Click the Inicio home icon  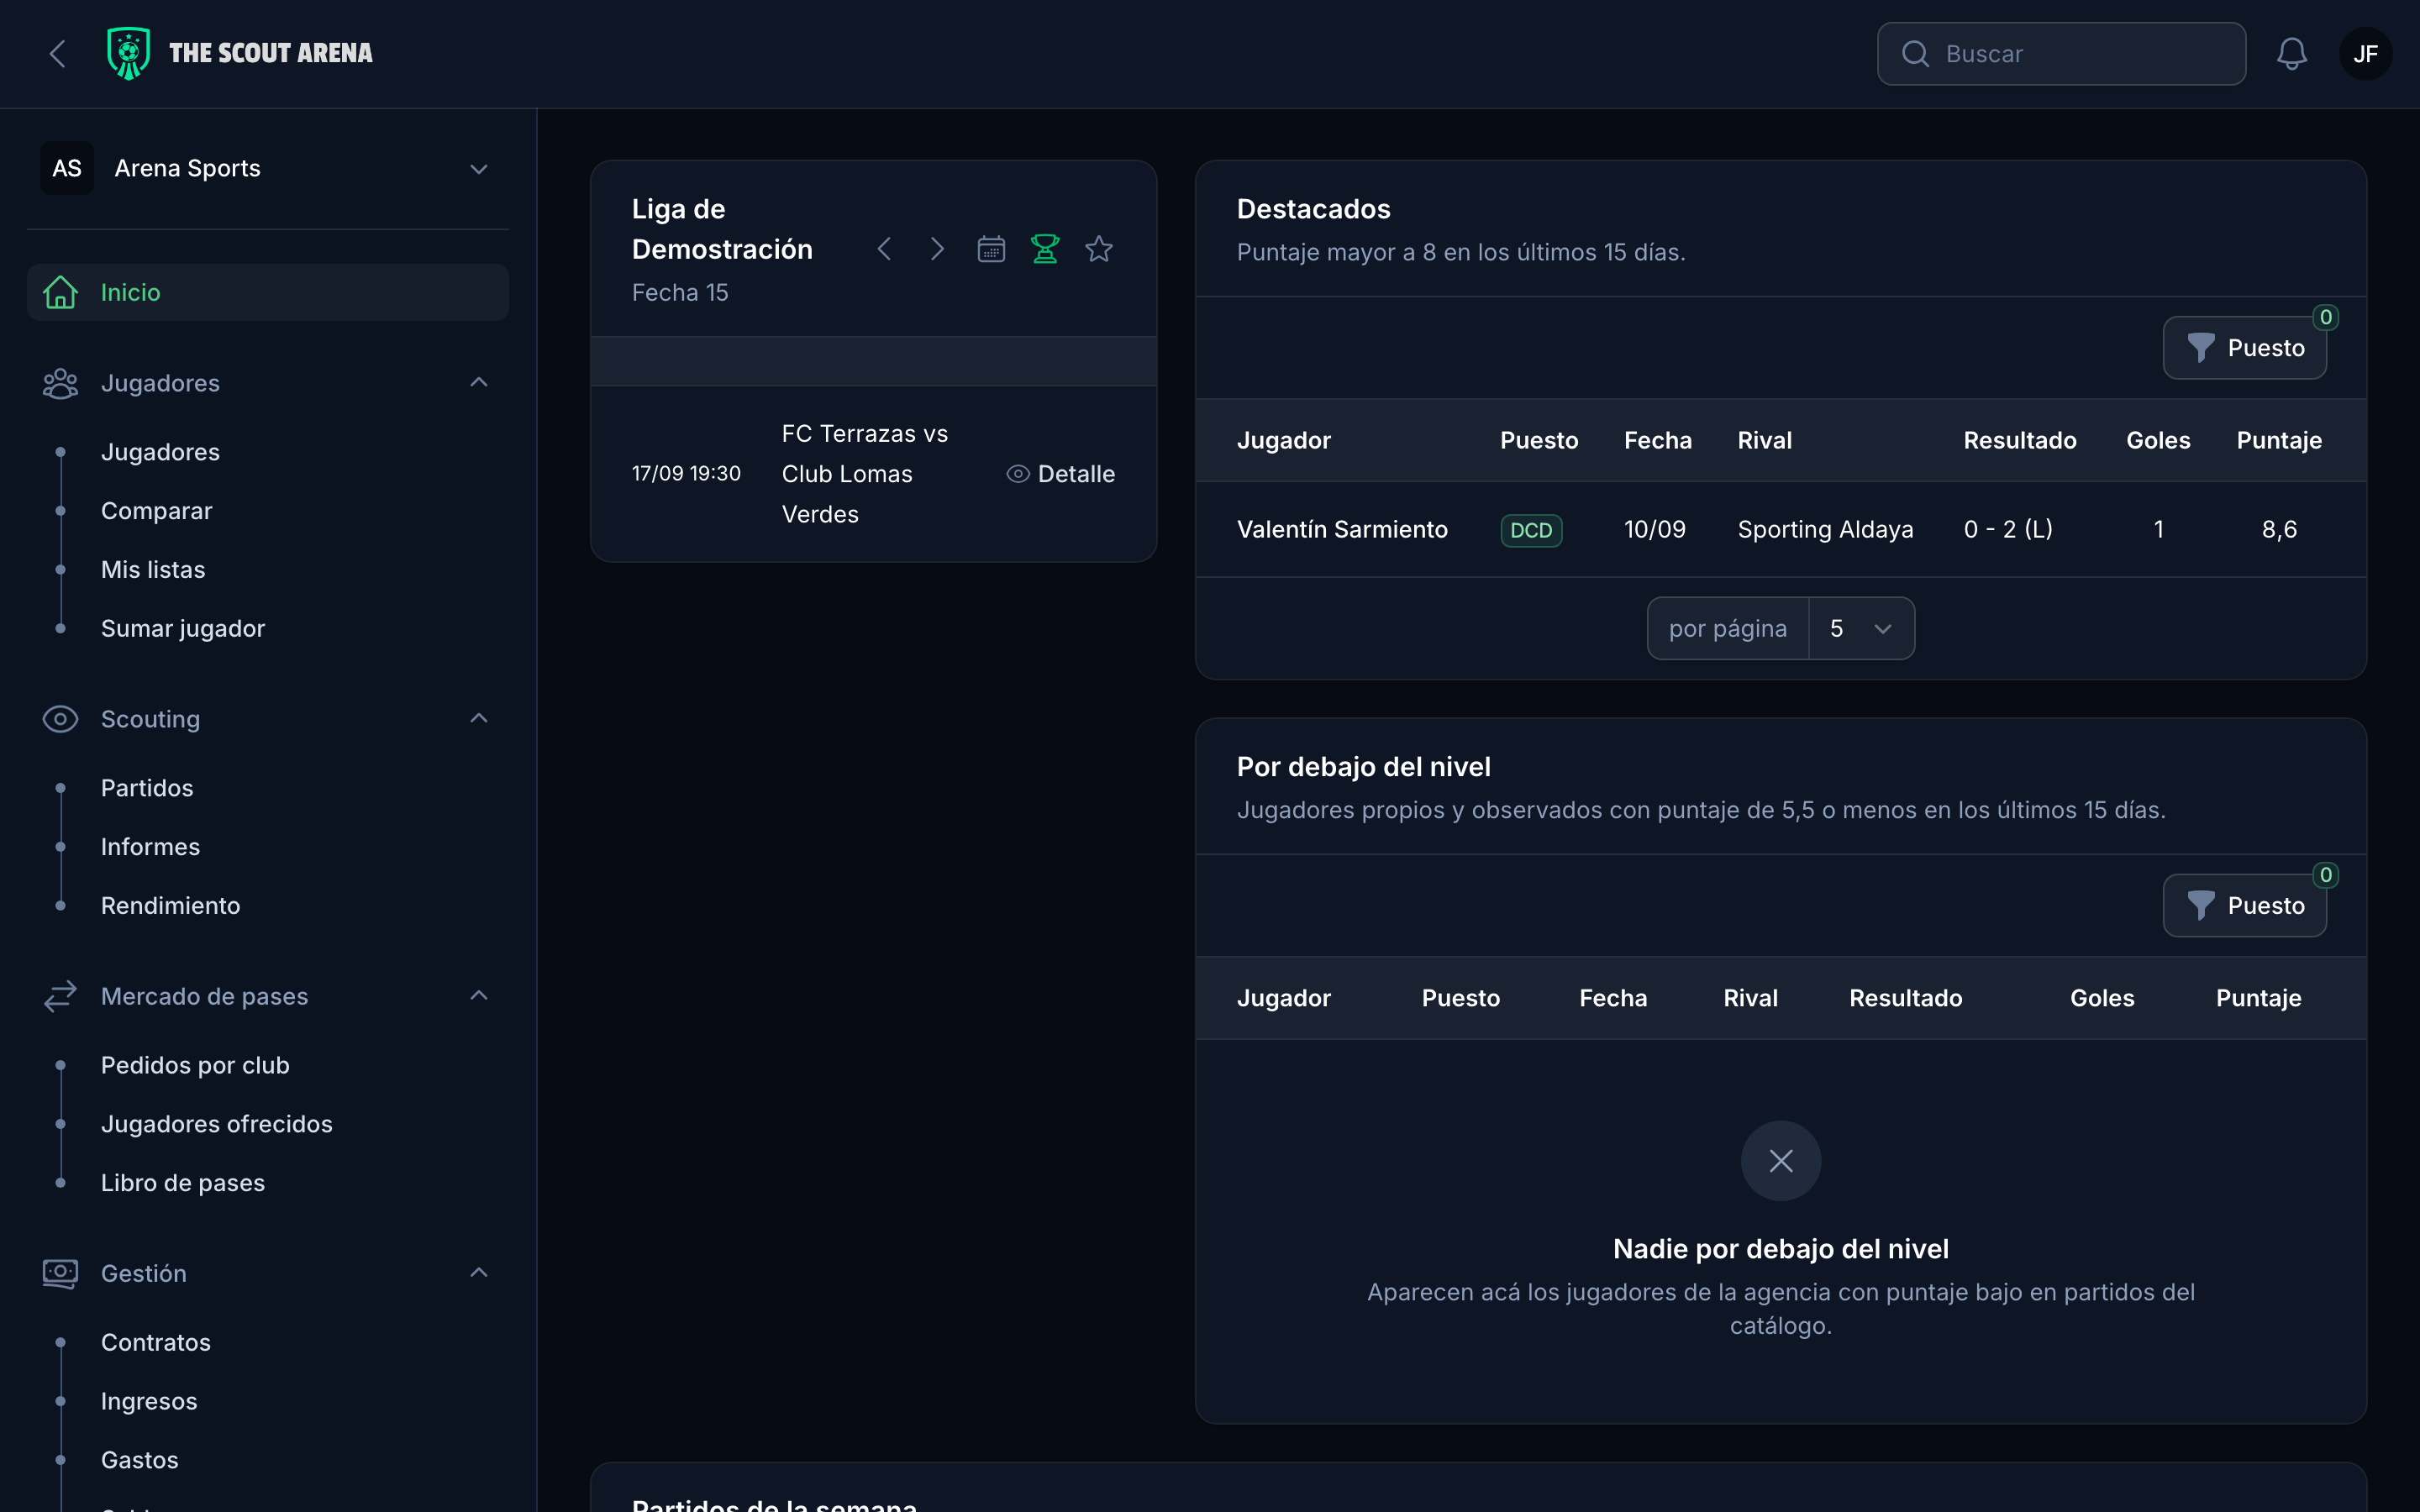tap(60, 292)
